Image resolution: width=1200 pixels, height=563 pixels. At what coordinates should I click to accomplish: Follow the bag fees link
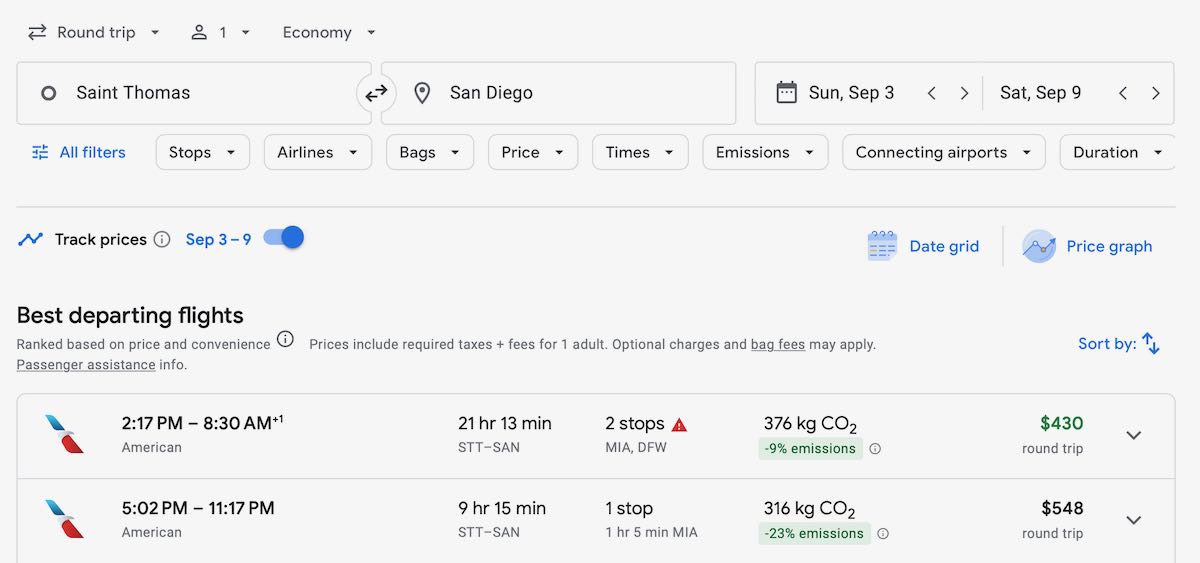[777, 344]
